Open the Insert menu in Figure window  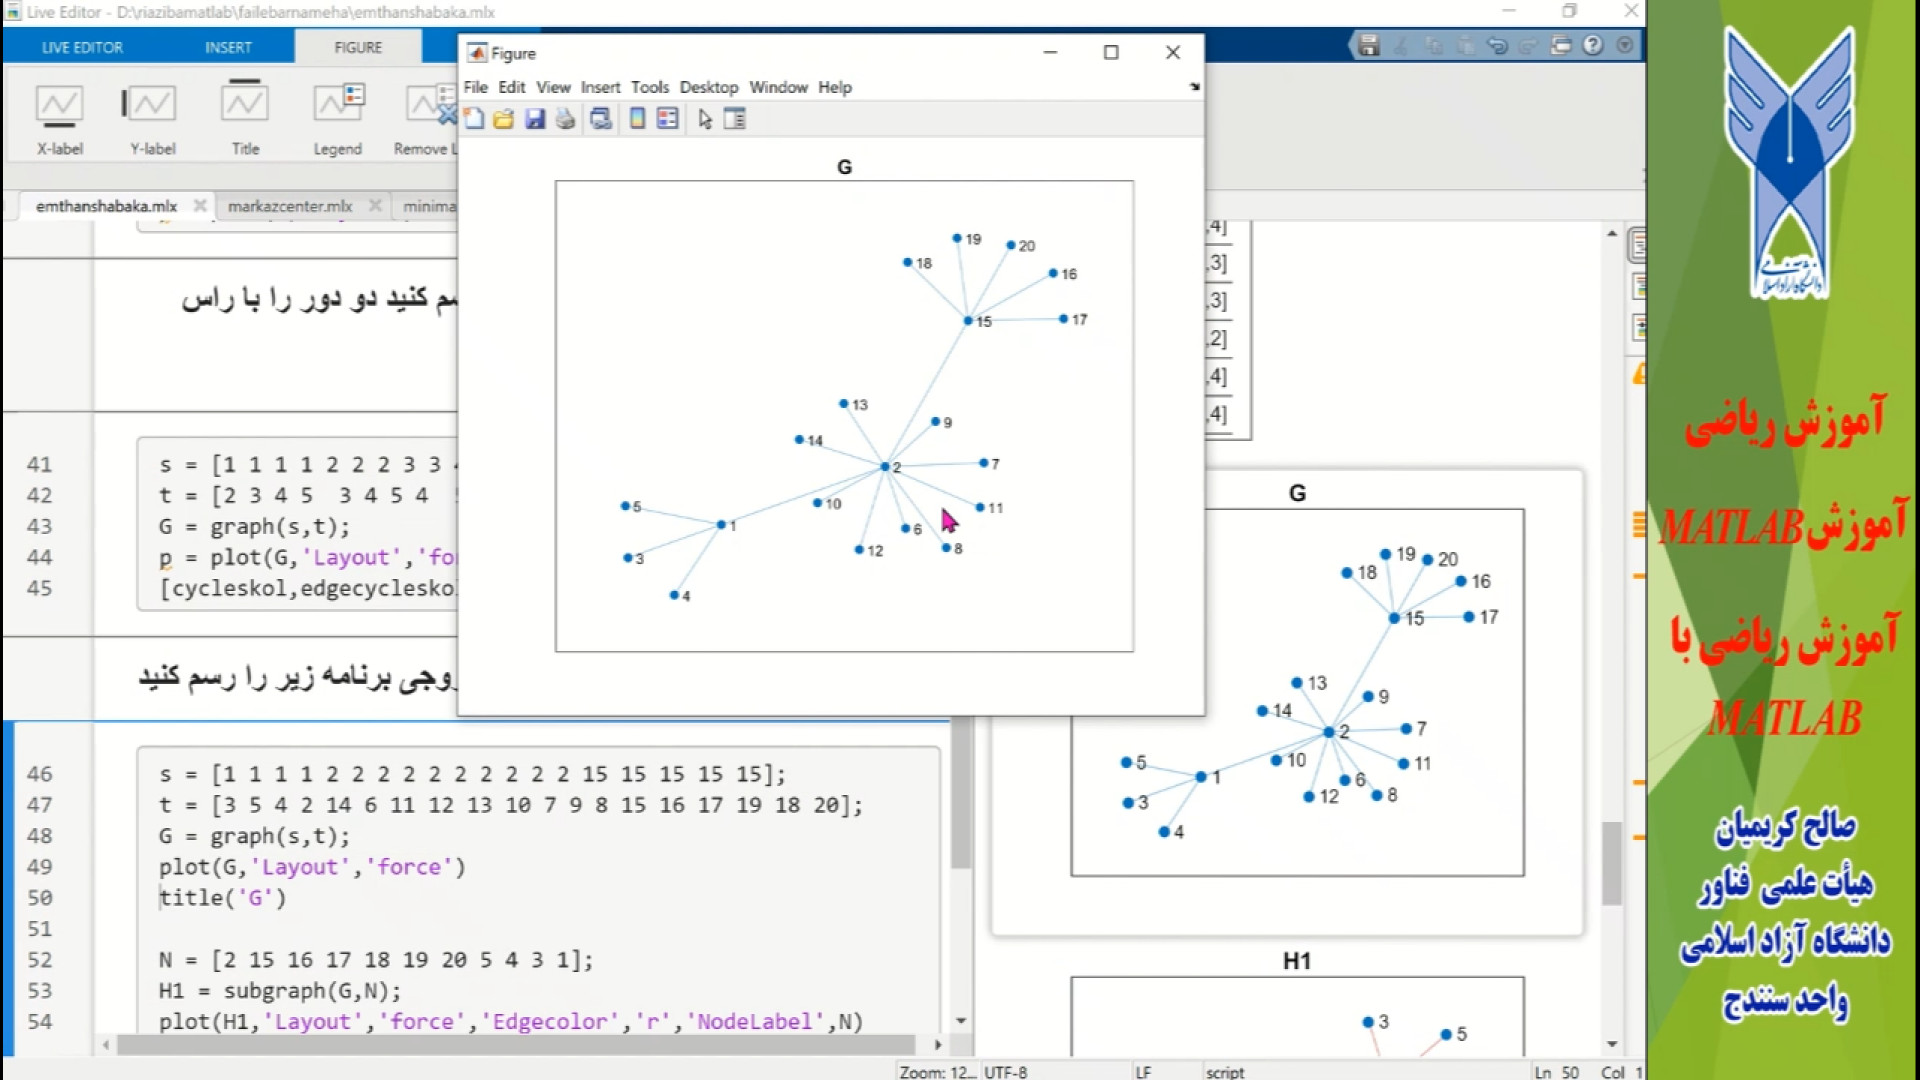click(600, 87)
